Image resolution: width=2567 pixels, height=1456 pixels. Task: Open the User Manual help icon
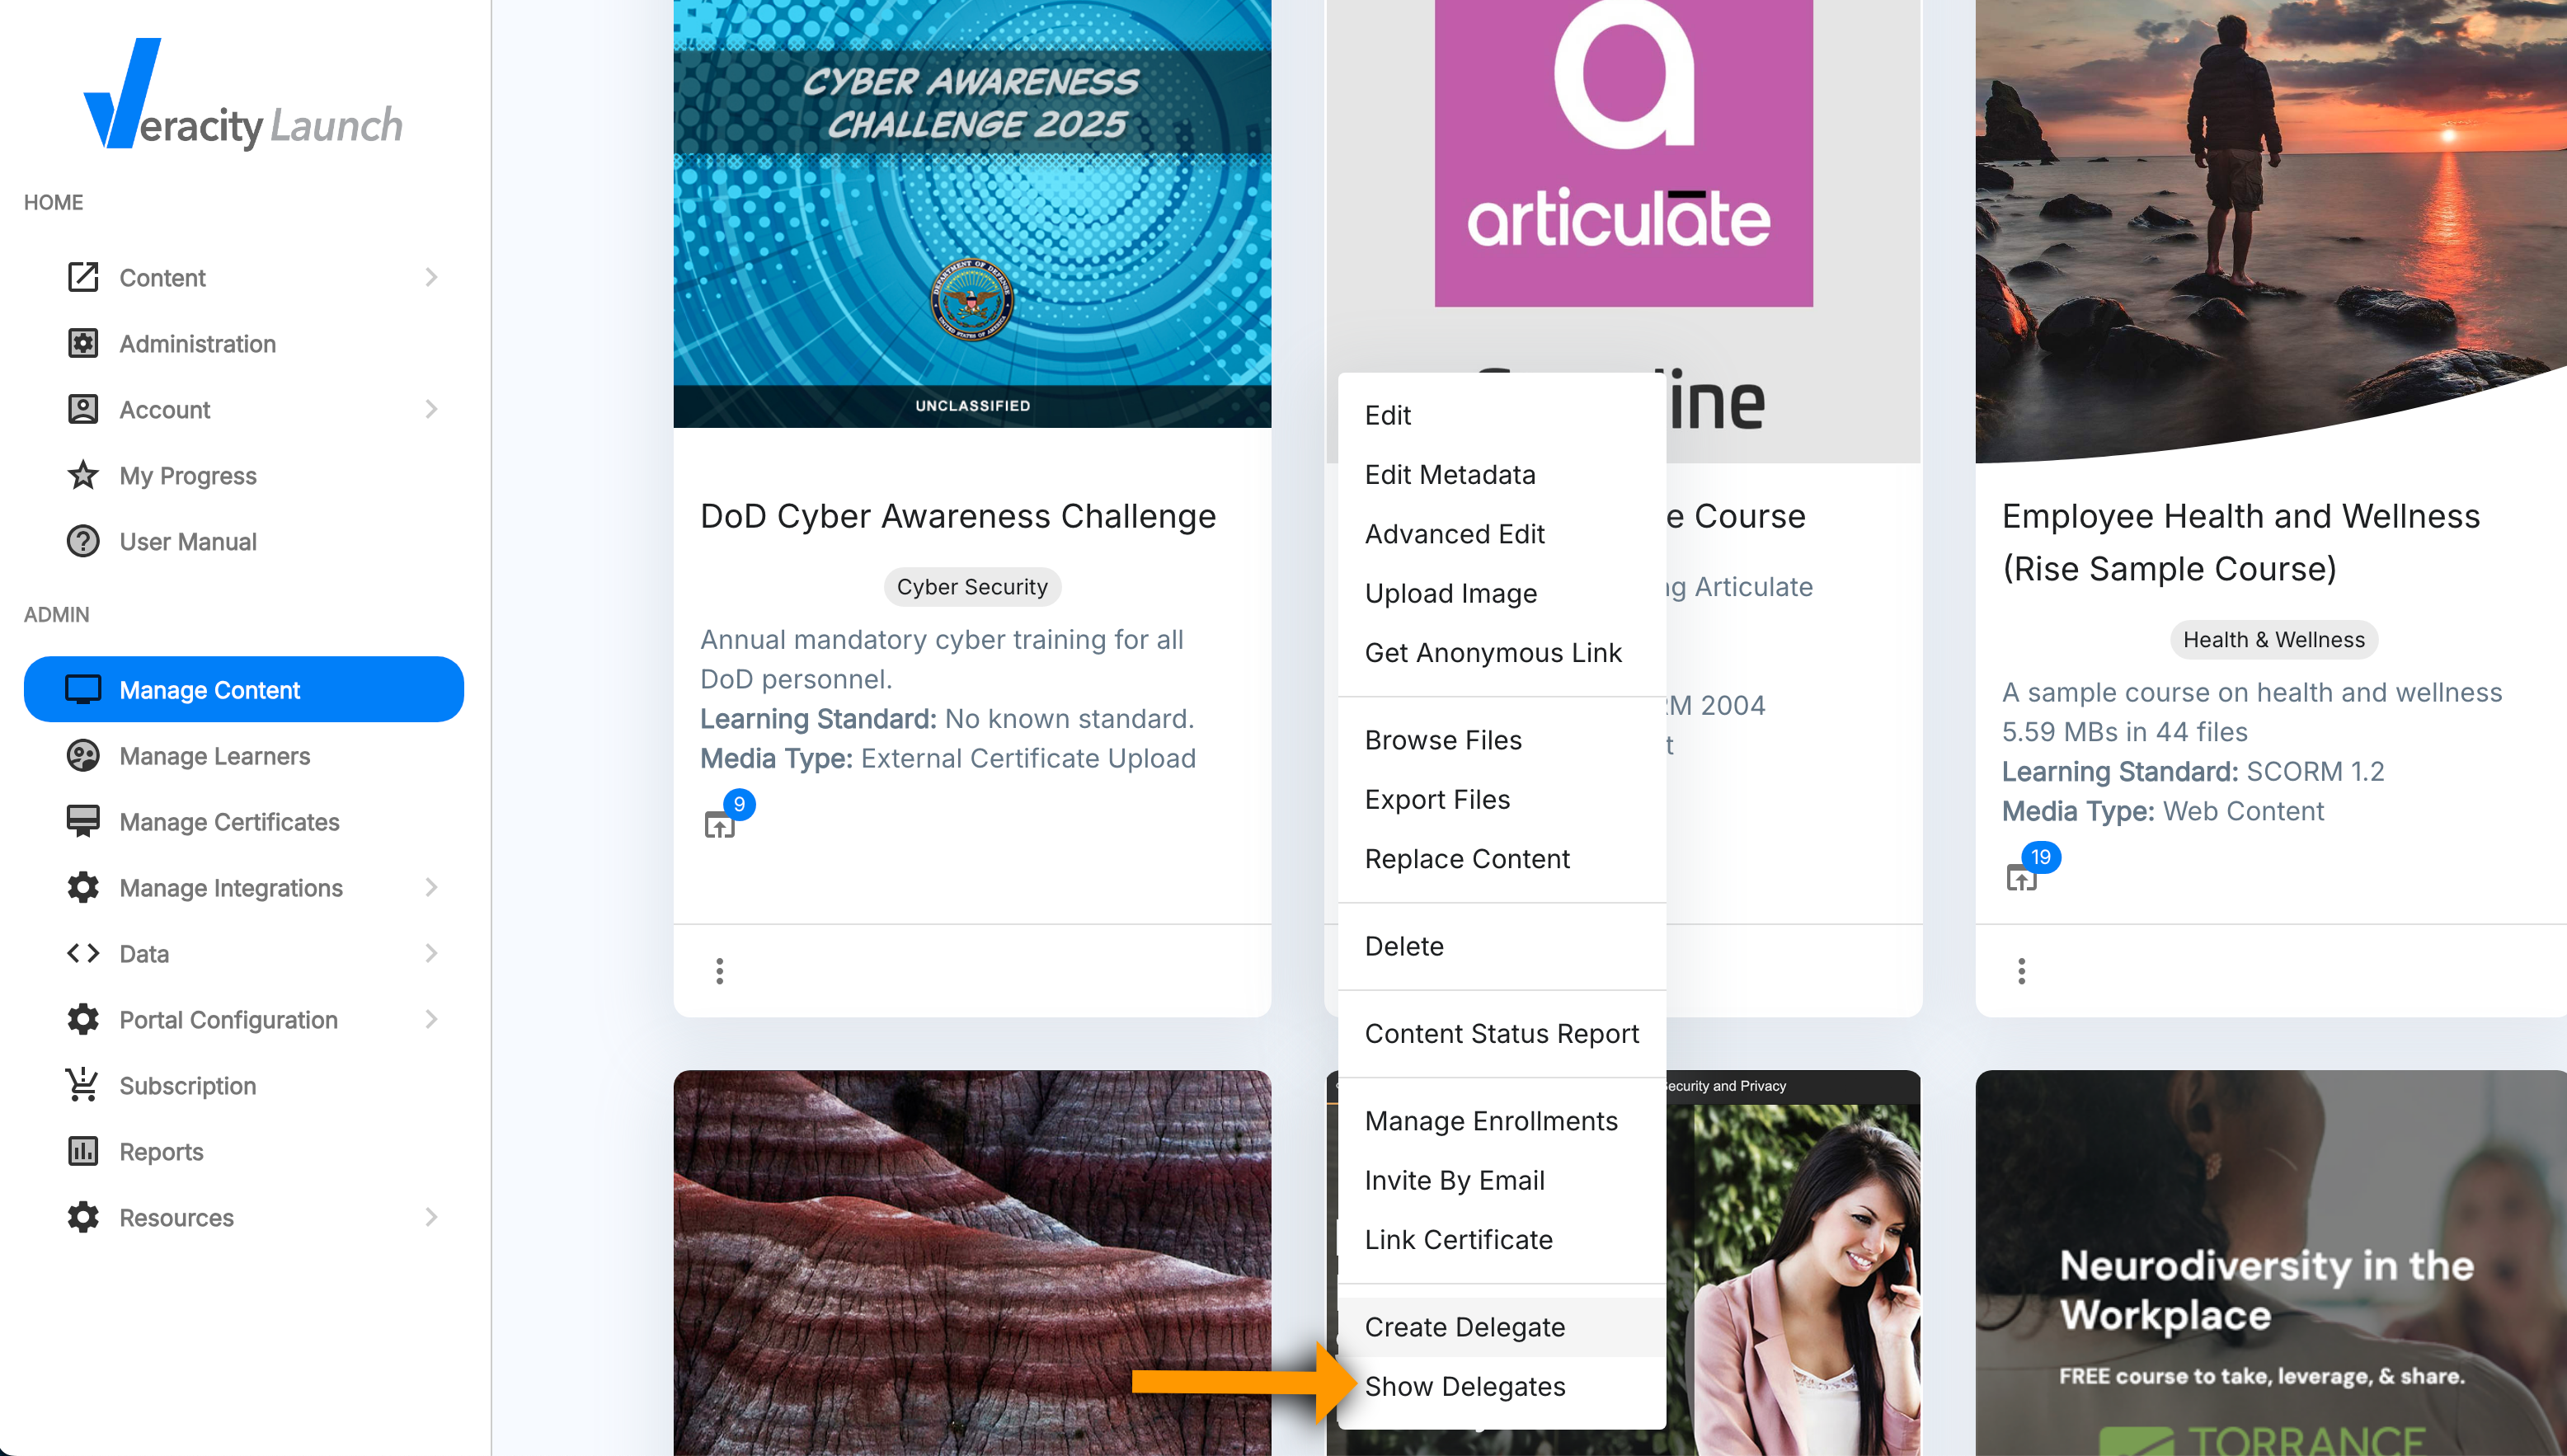(83, 541)
